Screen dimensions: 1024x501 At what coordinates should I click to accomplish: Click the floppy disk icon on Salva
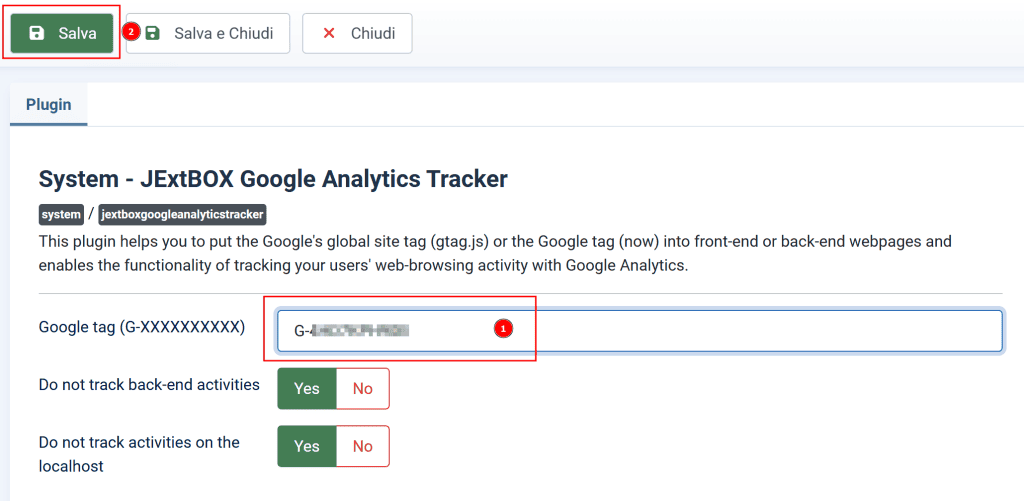(37, 33)
